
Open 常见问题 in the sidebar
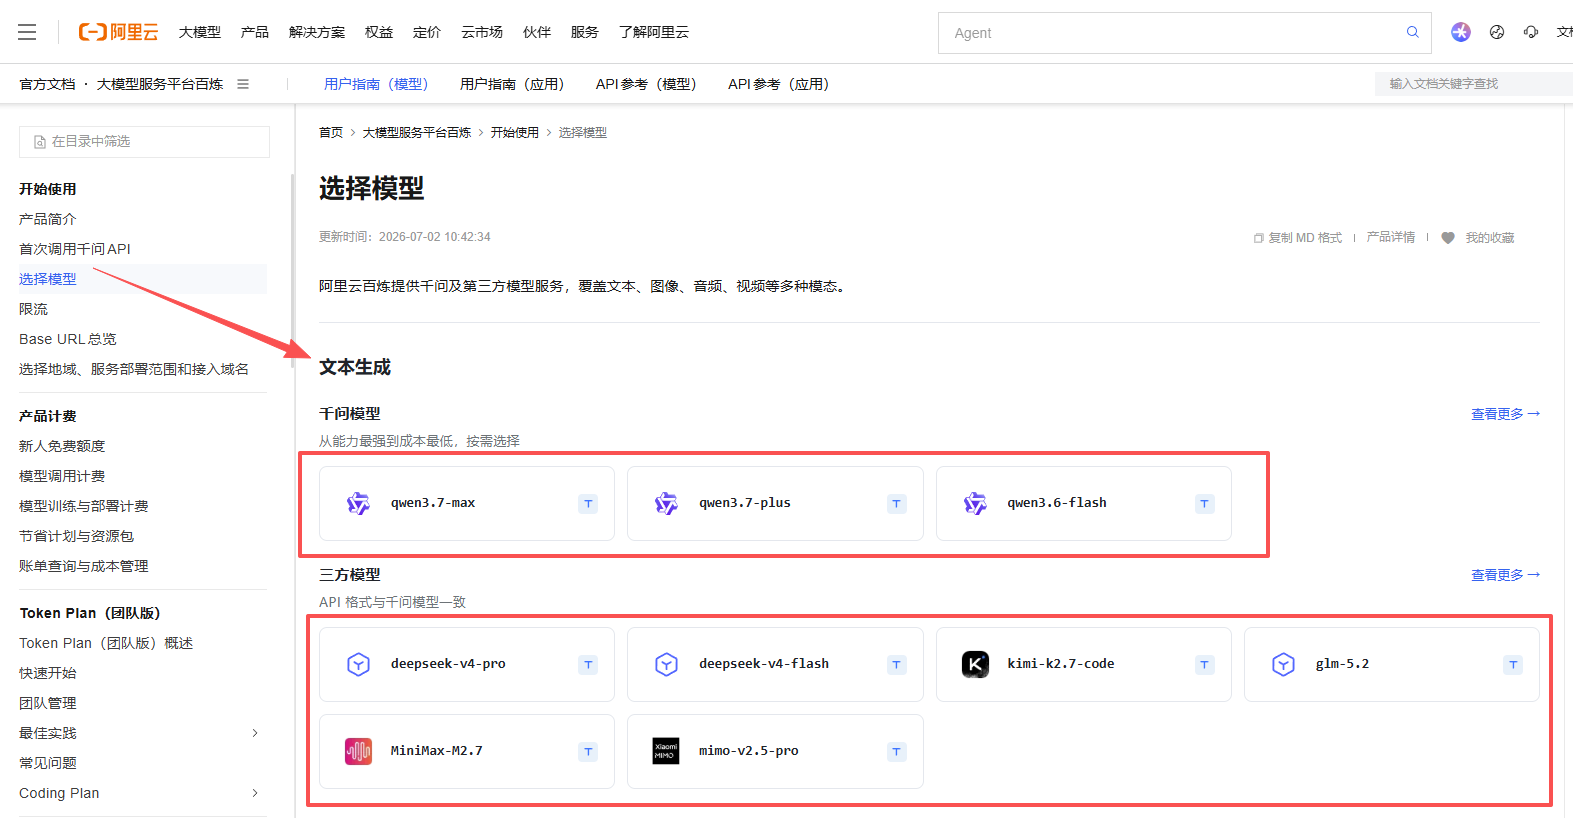[47, 763]
